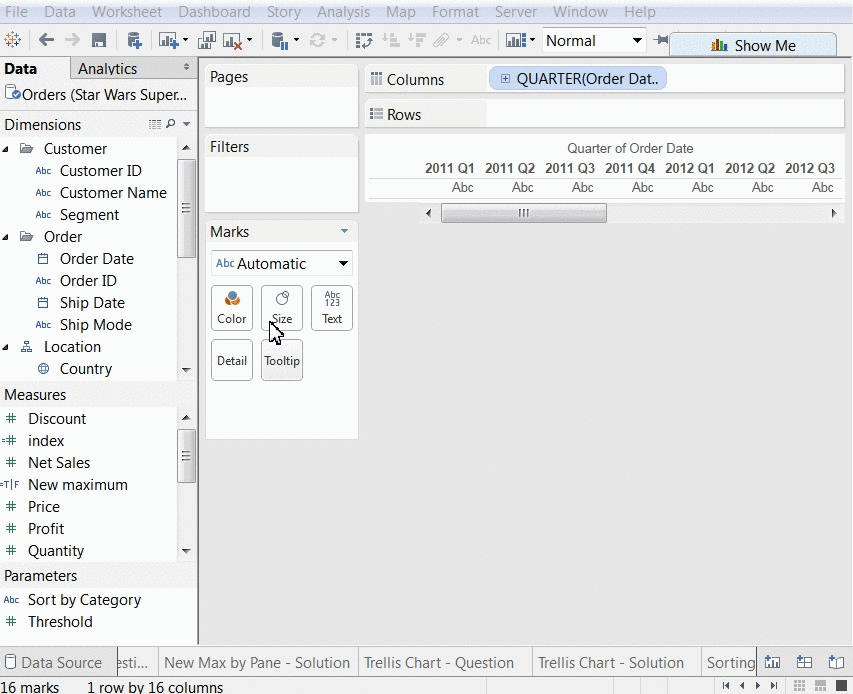Screen dimensions: 853x694
Task: Collapse the Customer folder
Action: [x=5, y=149]
